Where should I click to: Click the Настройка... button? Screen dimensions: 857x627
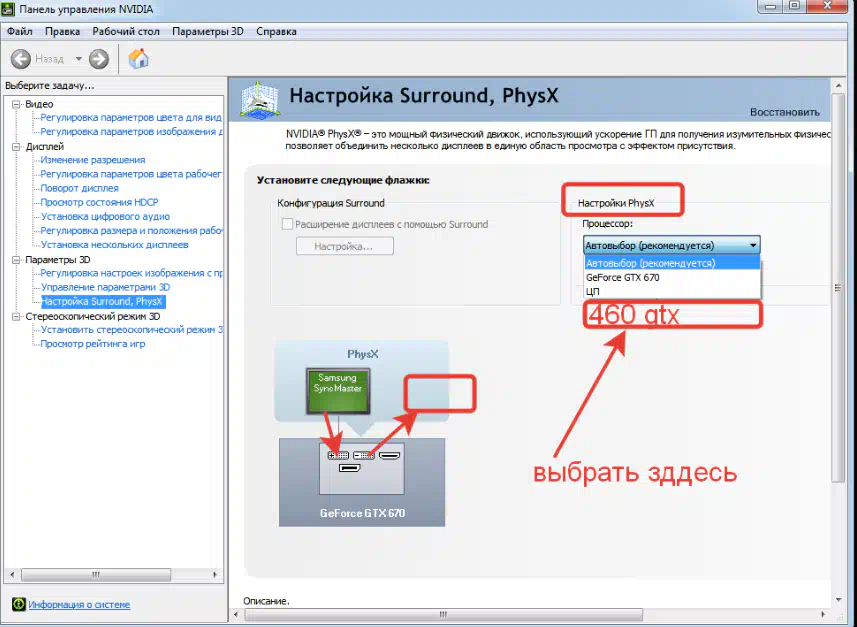(x=344, y=246)
